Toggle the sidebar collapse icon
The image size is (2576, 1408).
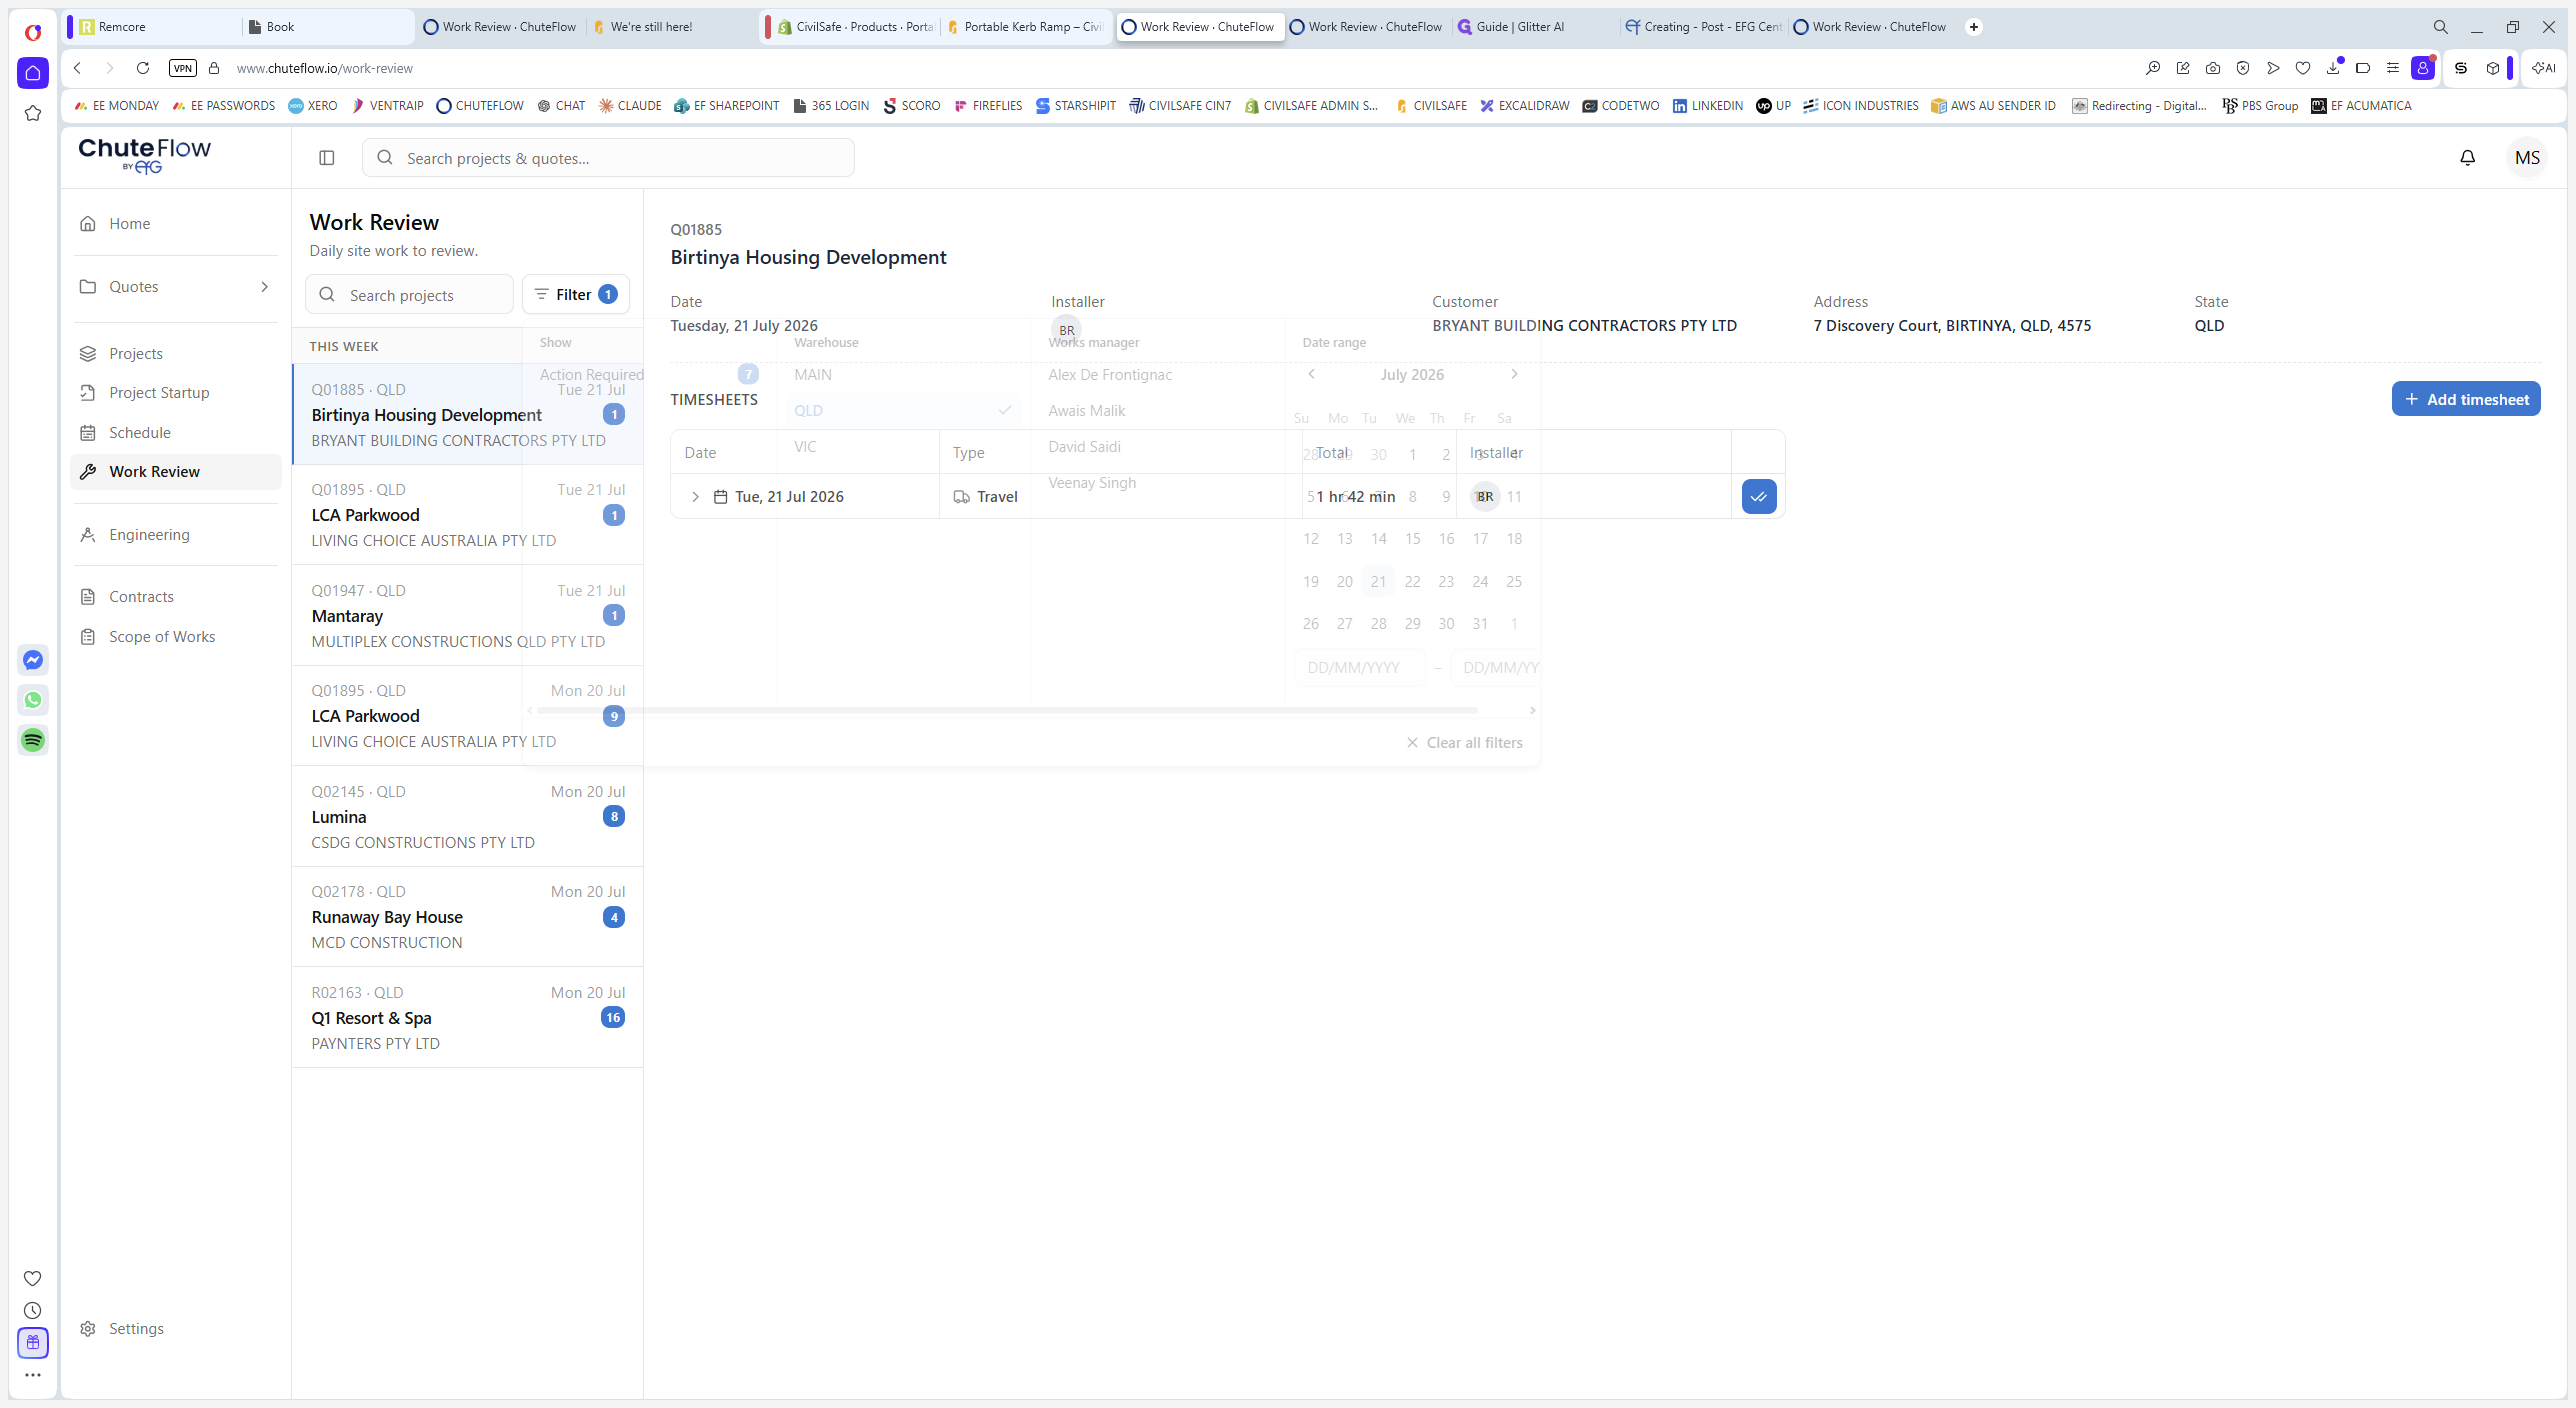click(326, 158)
